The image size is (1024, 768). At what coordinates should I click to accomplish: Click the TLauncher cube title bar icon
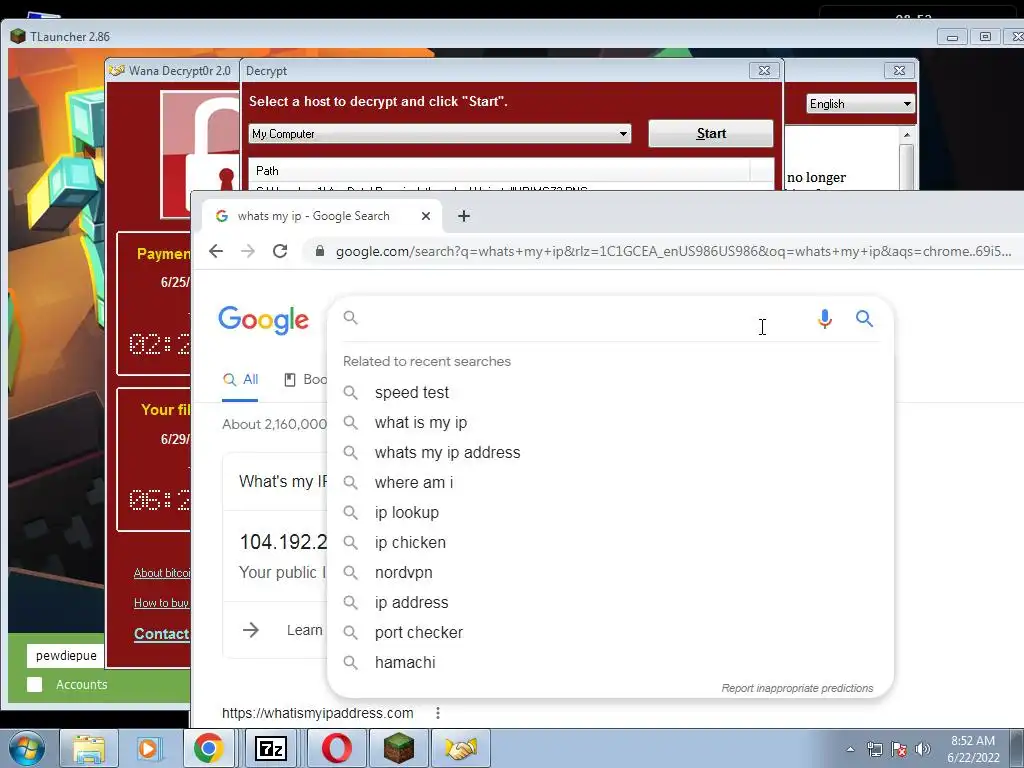[x=18, y=37]
